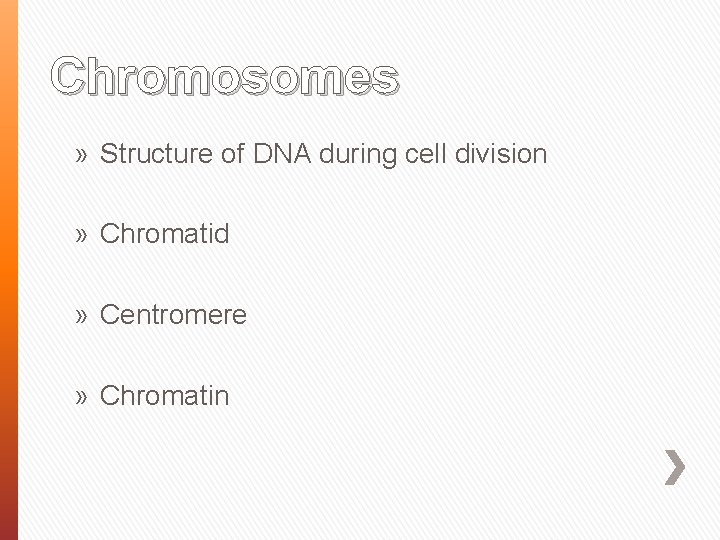Click the Centromere bullet text

coord(173,315)
